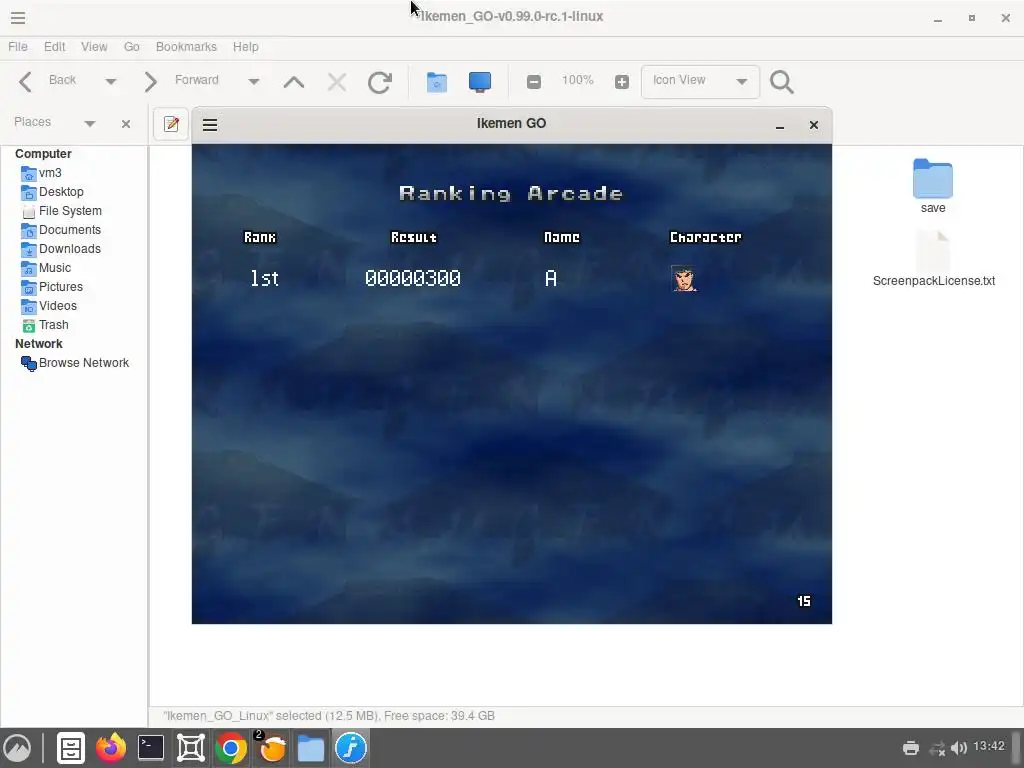1024x768 pixels.
Task: Open the File menu
Action: (18, 46)
